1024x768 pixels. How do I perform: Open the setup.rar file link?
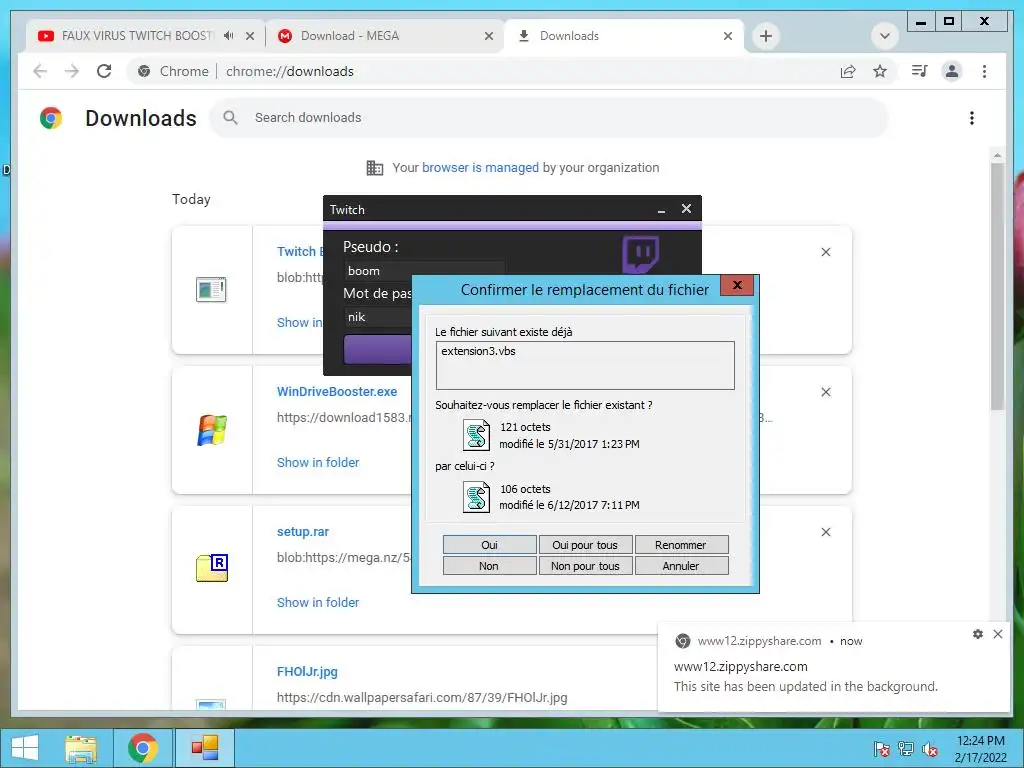click(302, 532)
